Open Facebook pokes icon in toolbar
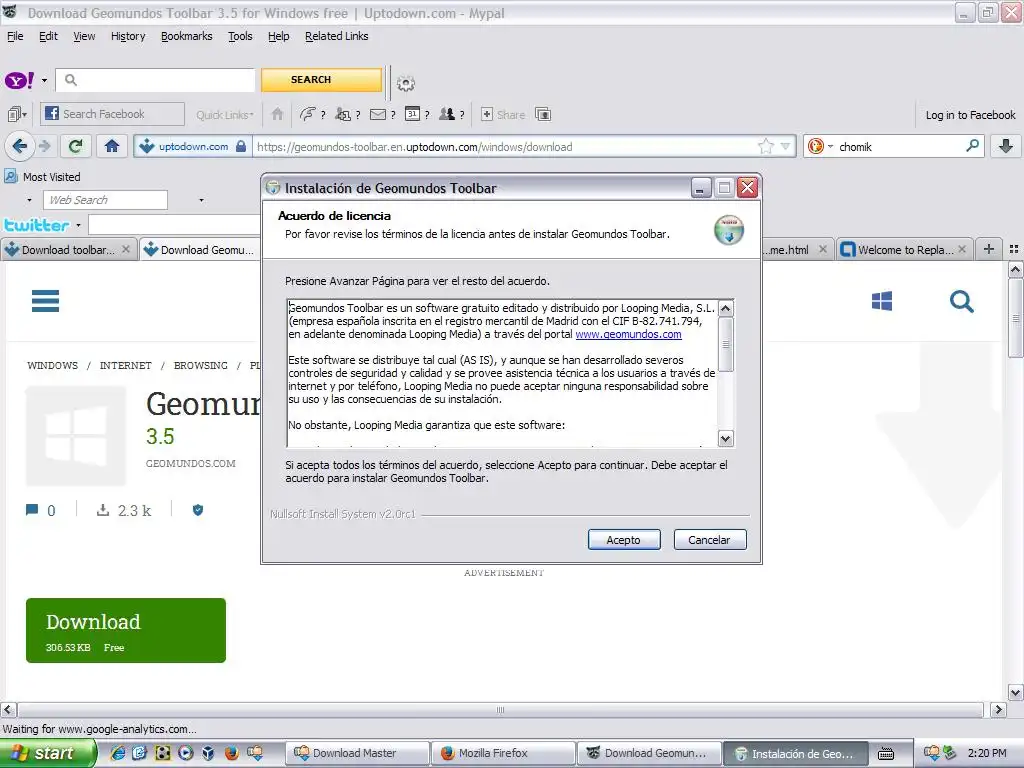 307,114
